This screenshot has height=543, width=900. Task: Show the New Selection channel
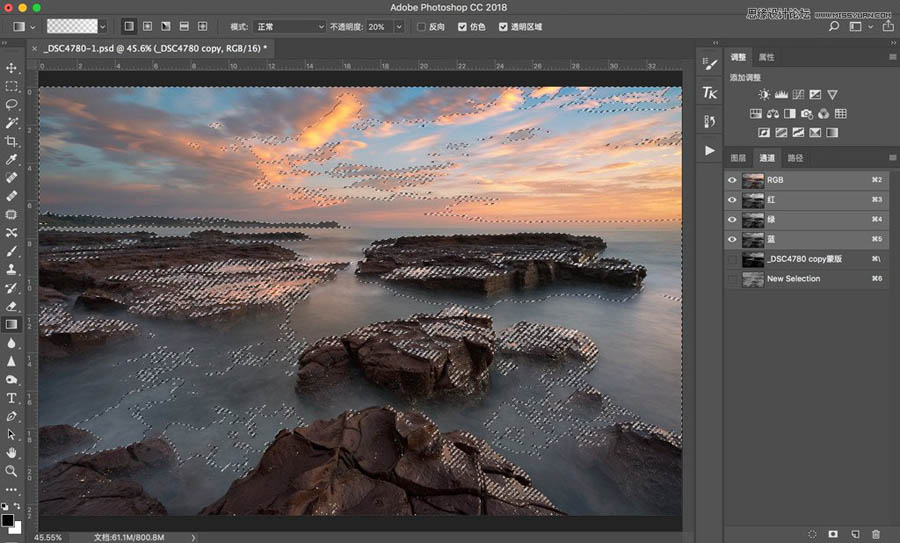click(732, 278)
